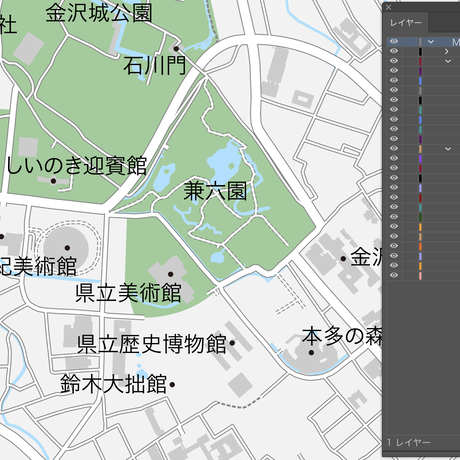Collapse the crimson sublayer chevron
Image resolution: width=460 pixels, height=460 pixels.
pyautogui.click(x=448, y=61)
